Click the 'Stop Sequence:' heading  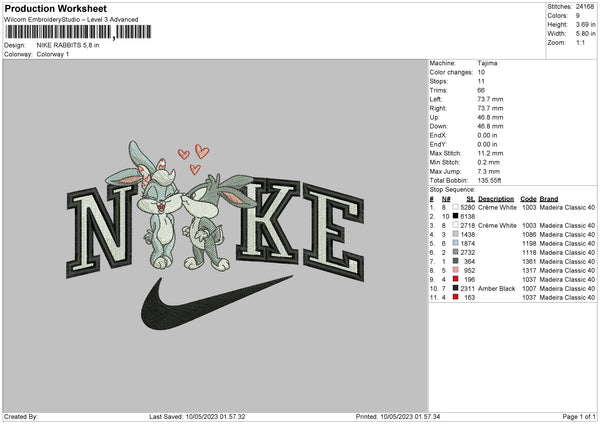(452, 190)
